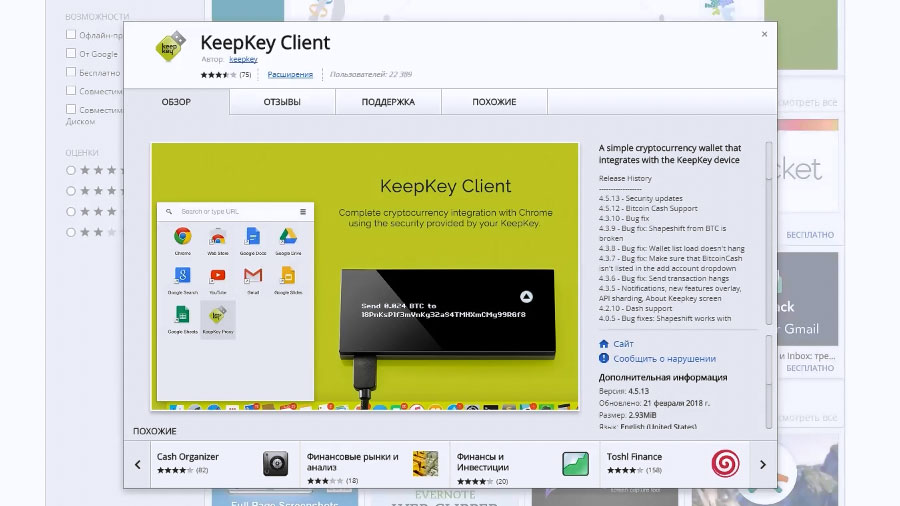Screen dimensions: 900x506
Task: Click the description panel scrollbar
Action: click(769, 232)
